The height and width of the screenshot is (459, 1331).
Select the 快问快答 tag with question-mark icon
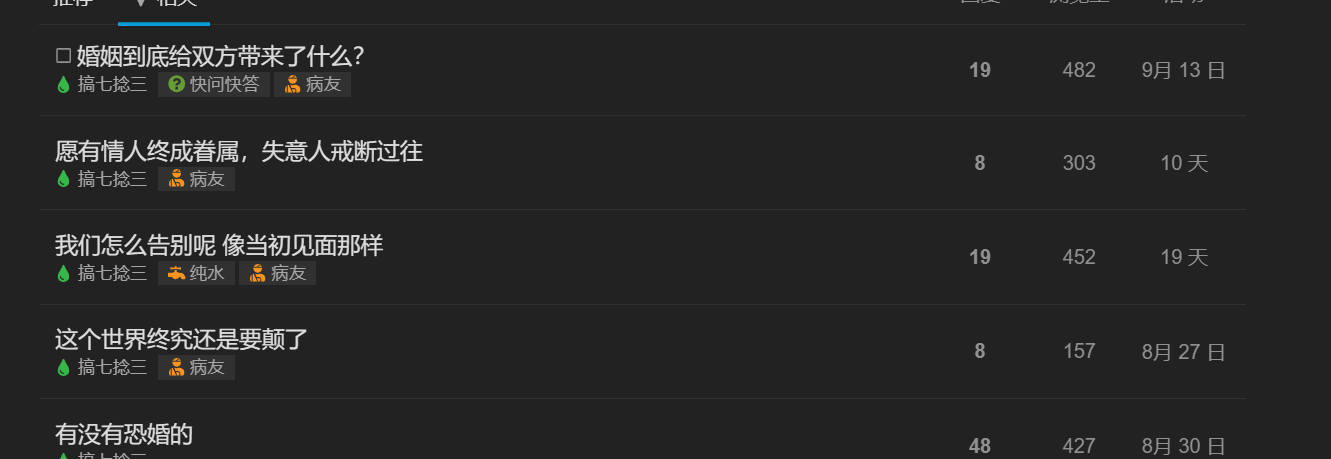tap(214, 85)
